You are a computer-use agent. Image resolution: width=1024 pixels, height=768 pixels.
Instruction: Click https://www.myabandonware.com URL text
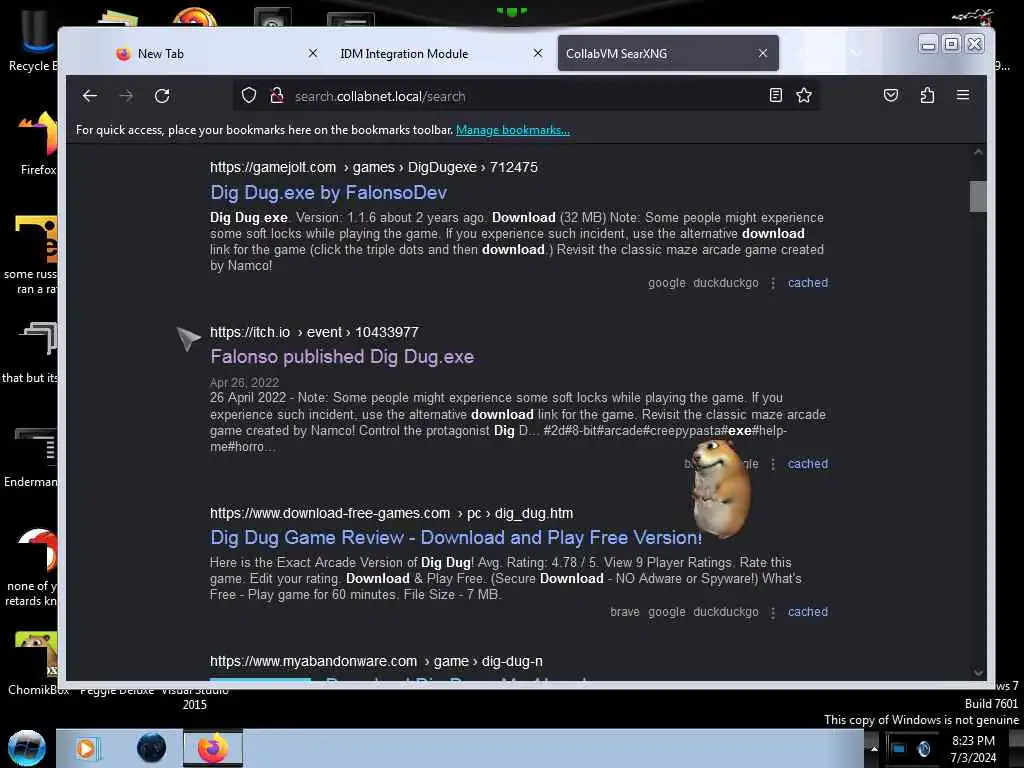pos(313,662)
